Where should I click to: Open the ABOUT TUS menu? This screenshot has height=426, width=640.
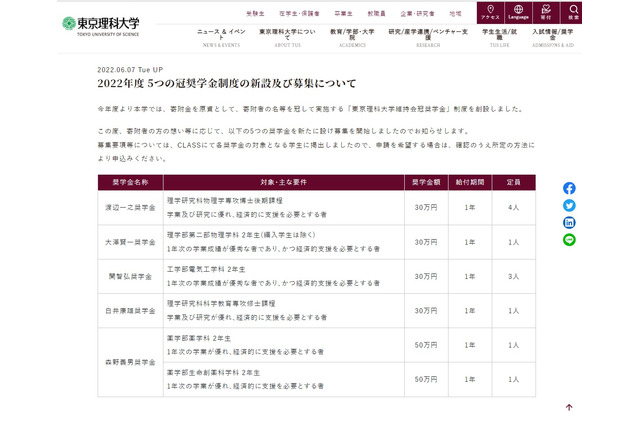287,38
